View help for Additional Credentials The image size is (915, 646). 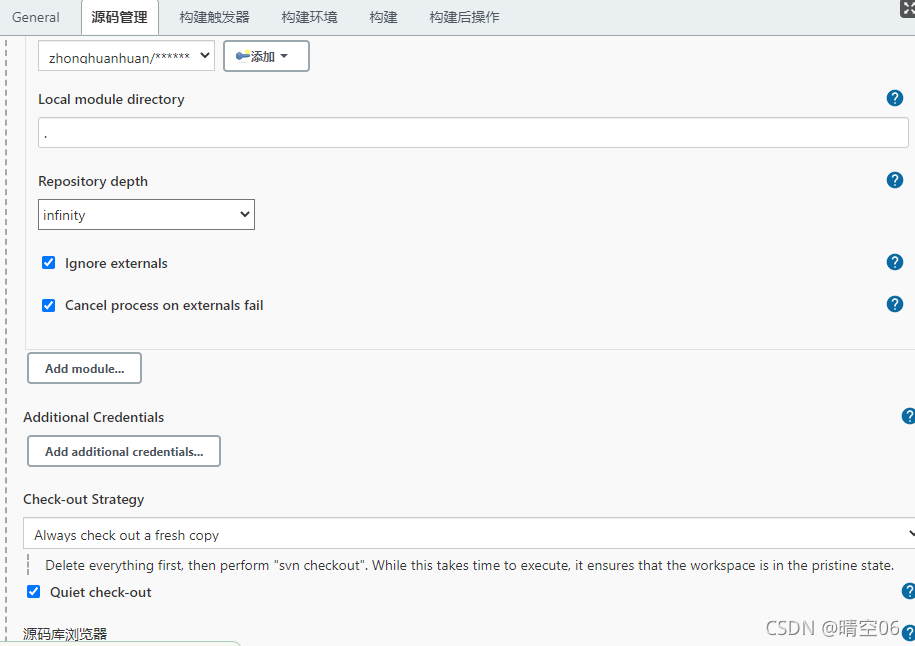coord(908,416)
